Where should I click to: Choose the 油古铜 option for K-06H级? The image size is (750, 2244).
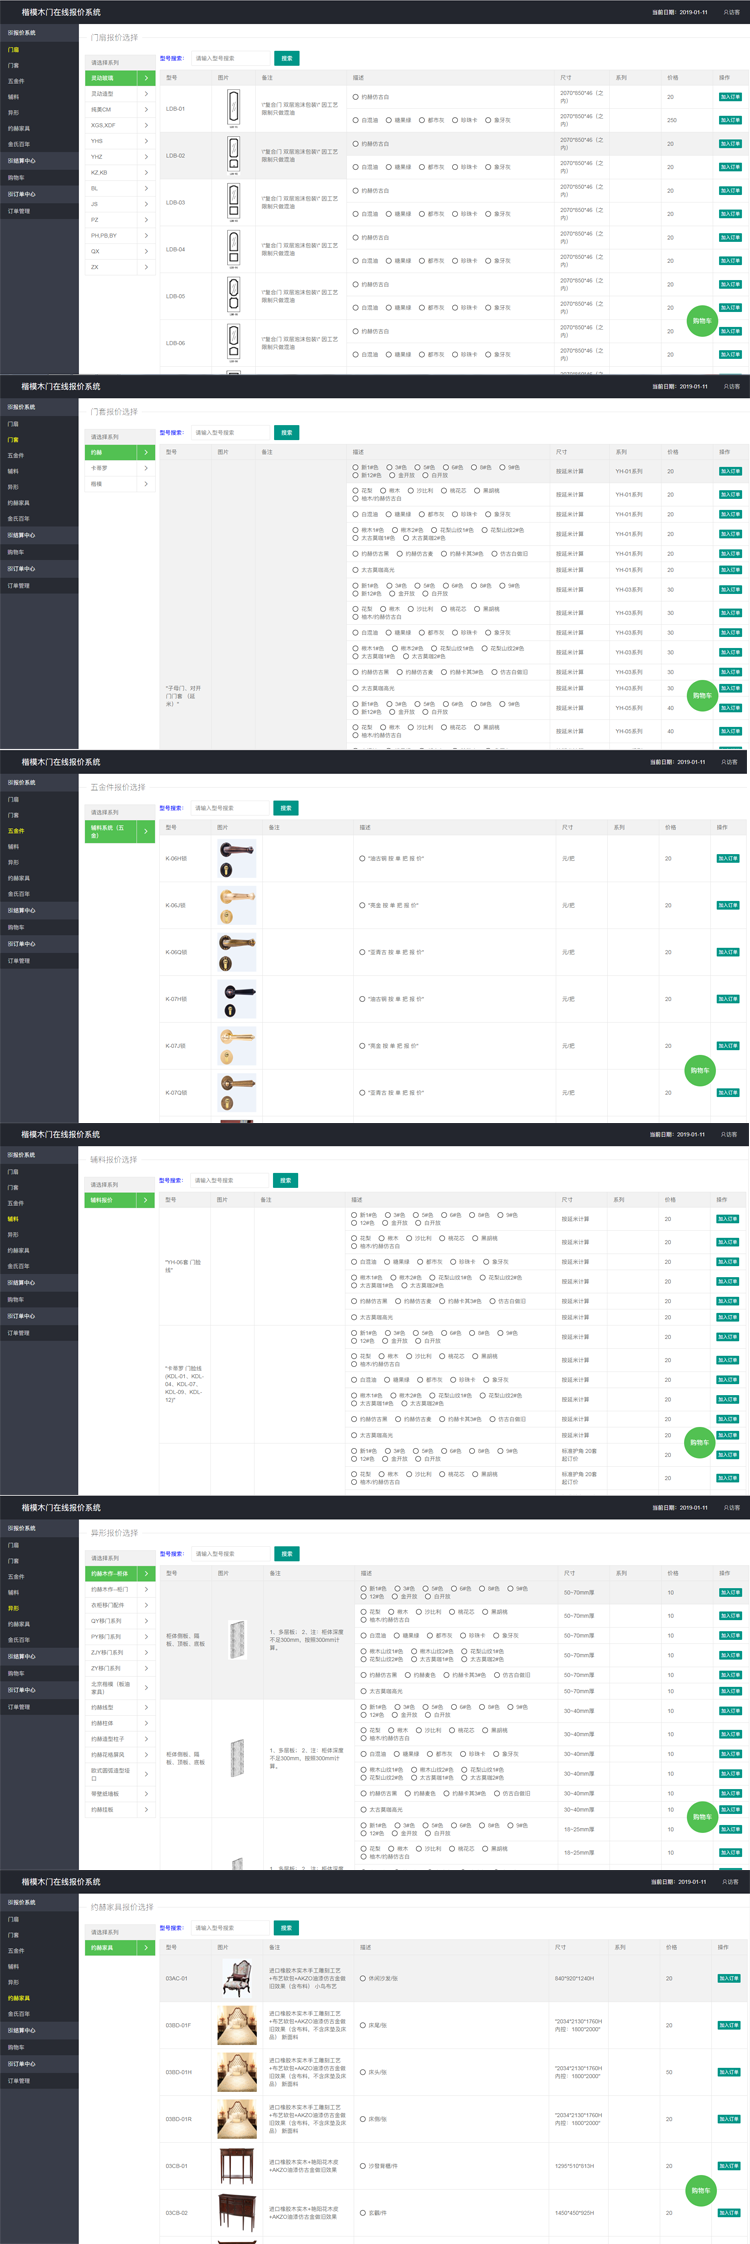click(362, 858)
